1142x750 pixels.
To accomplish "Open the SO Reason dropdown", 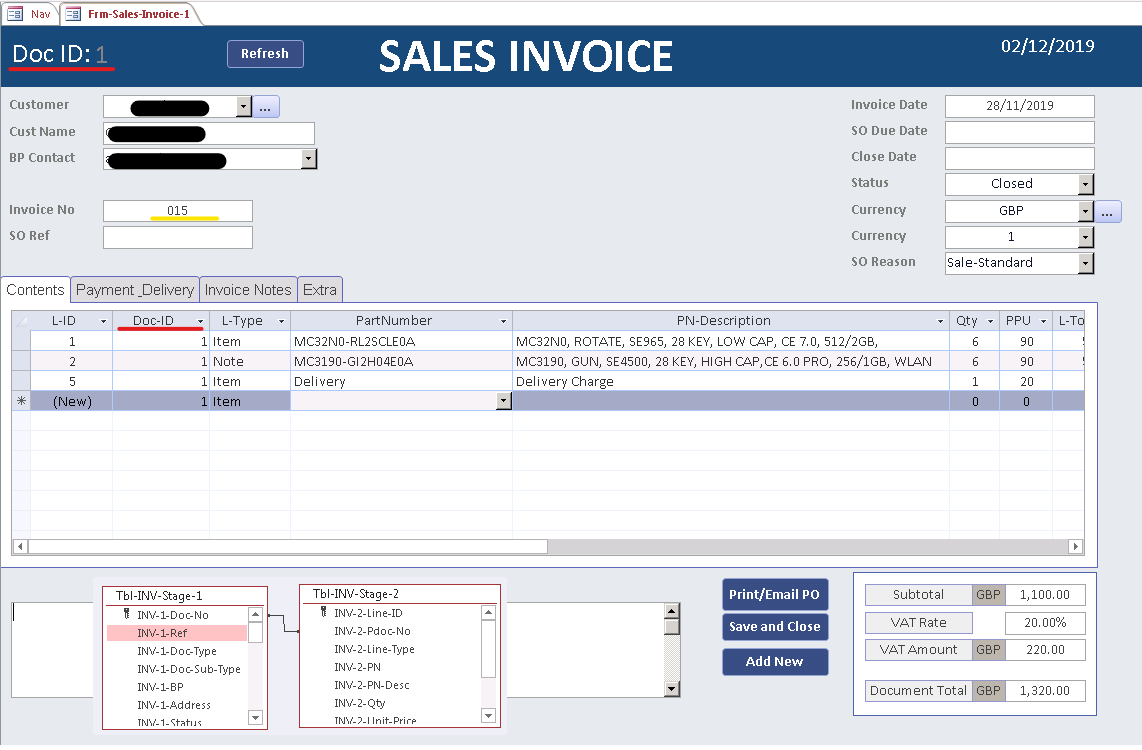I will [1086, 263].
